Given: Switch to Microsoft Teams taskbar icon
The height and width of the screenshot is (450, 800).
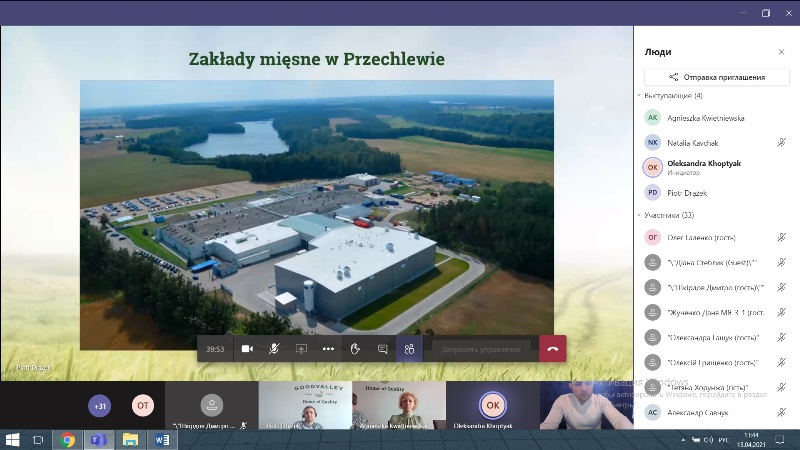Looking at the screenshot, I should (x=99, y=440).
